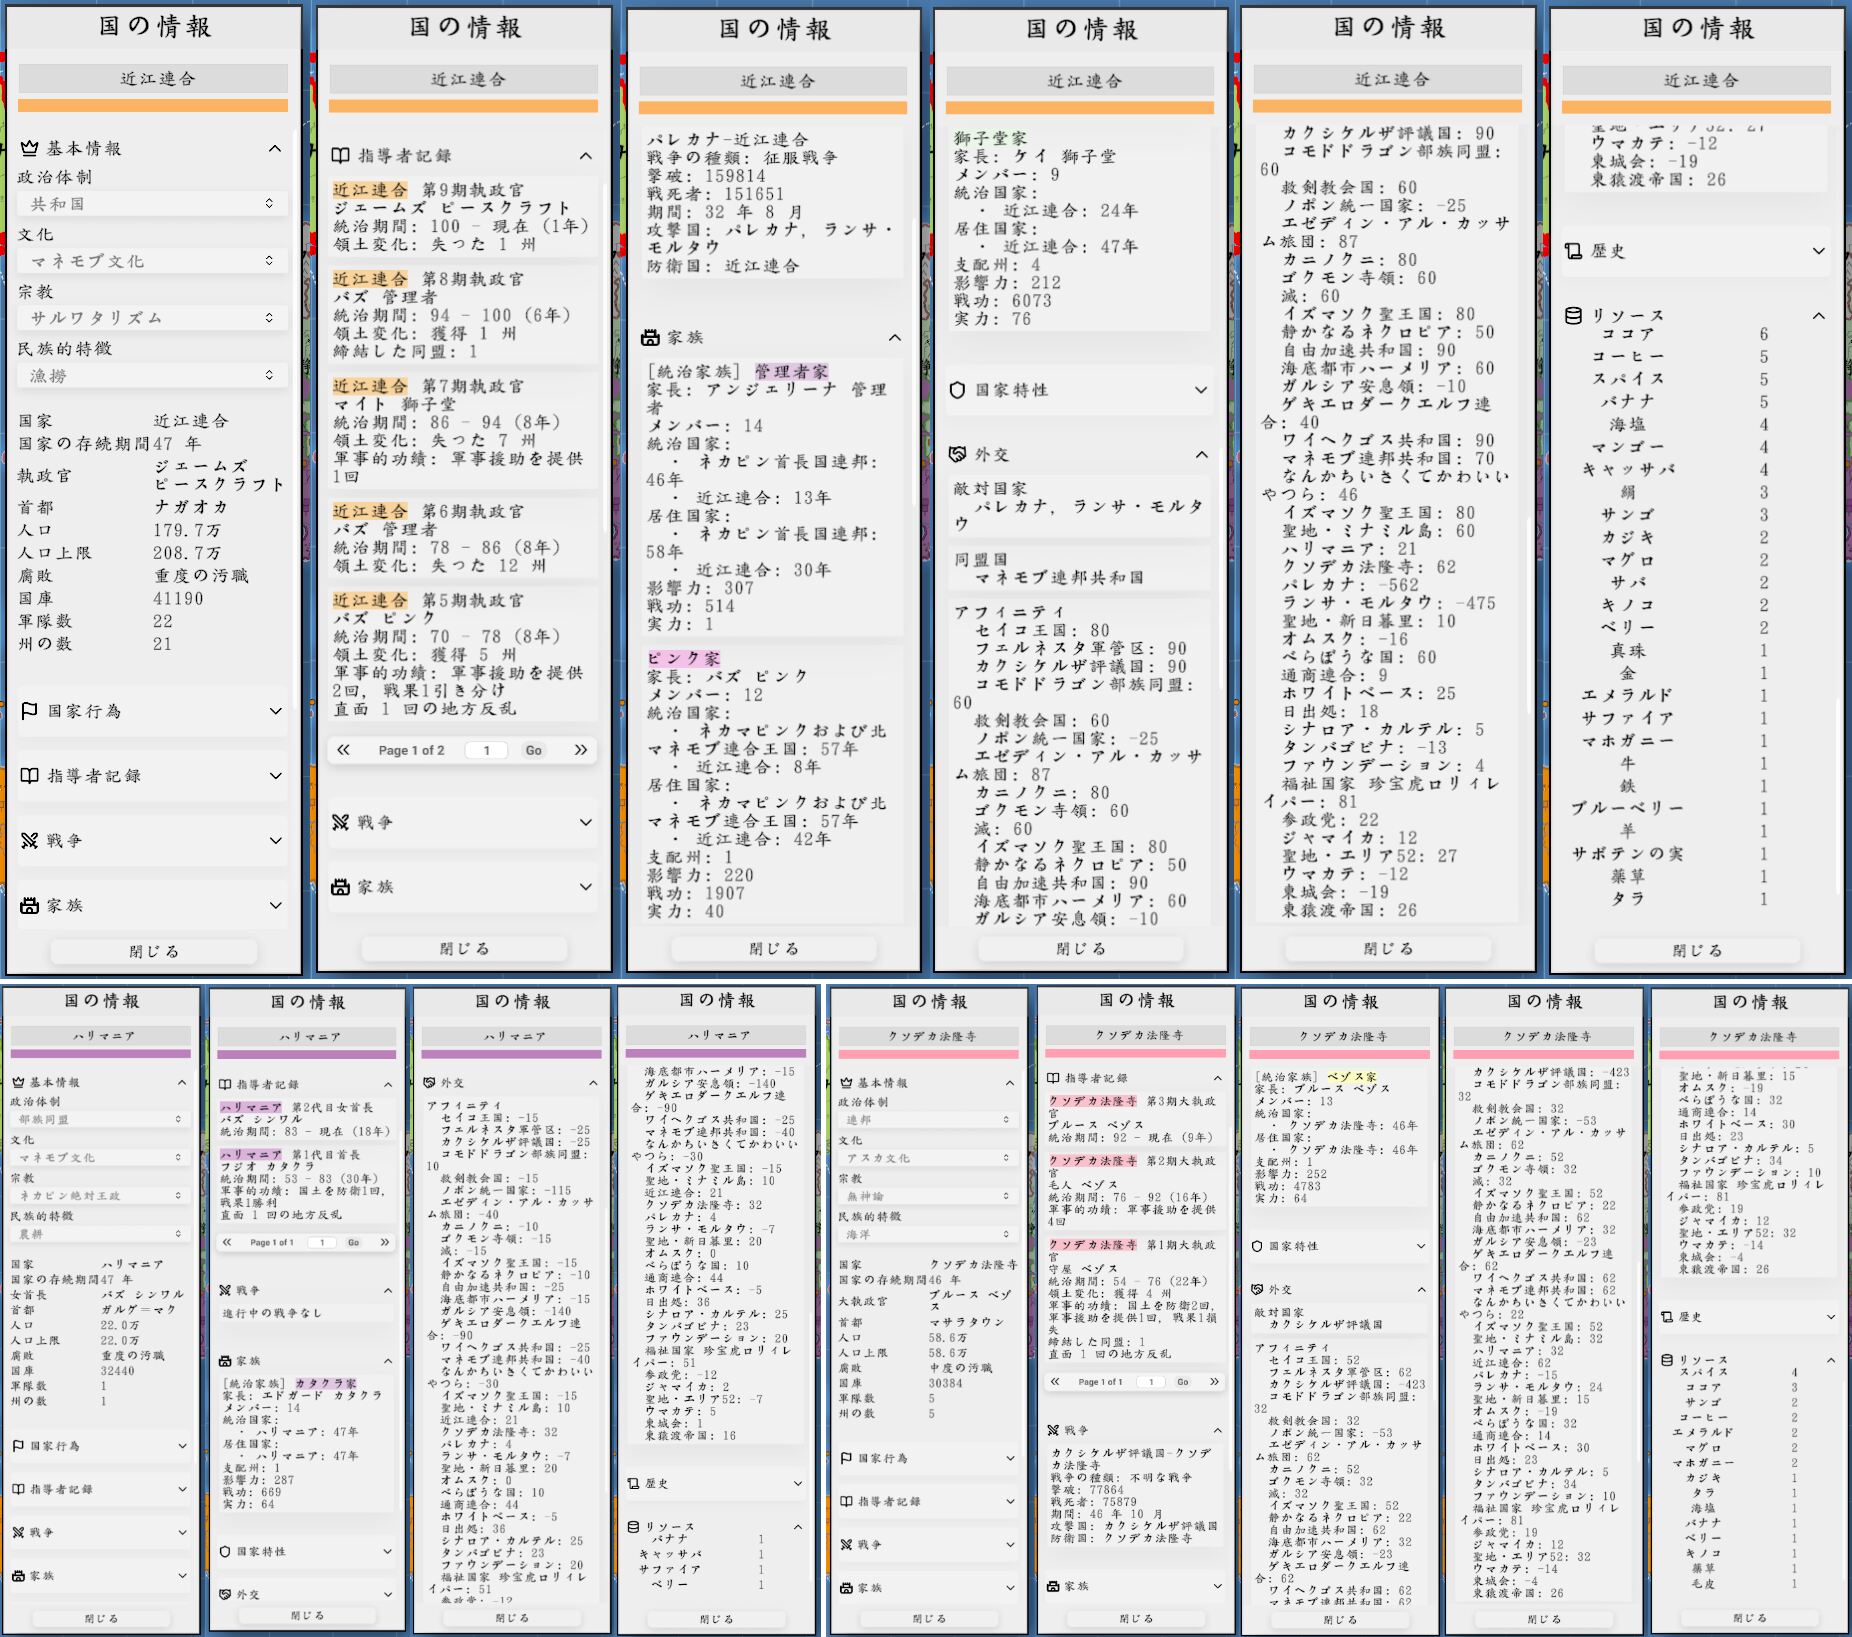Collapse 近江連合's リソース section via its chevron
The height and width of the screenshot is (1637, 1852).
(1818, 316)
